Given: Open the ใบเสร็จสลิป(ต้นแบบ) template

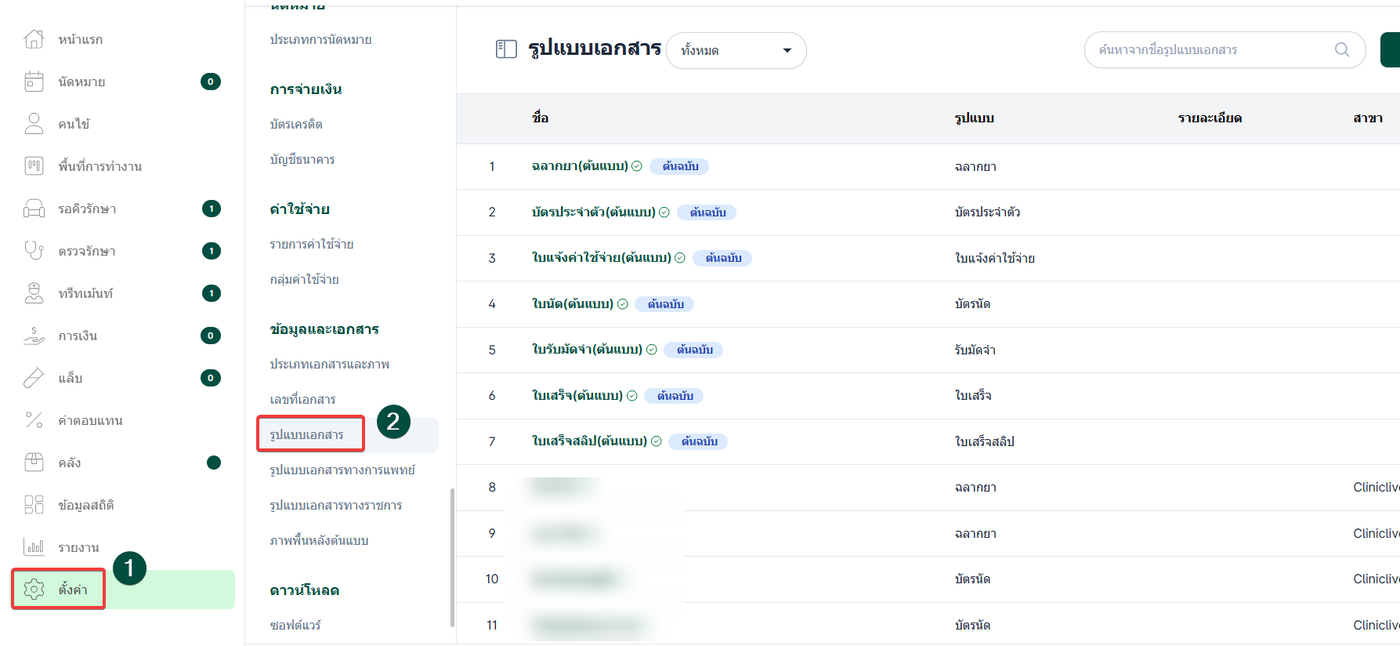Looking at the screenshot, I should tap(589, 441).
